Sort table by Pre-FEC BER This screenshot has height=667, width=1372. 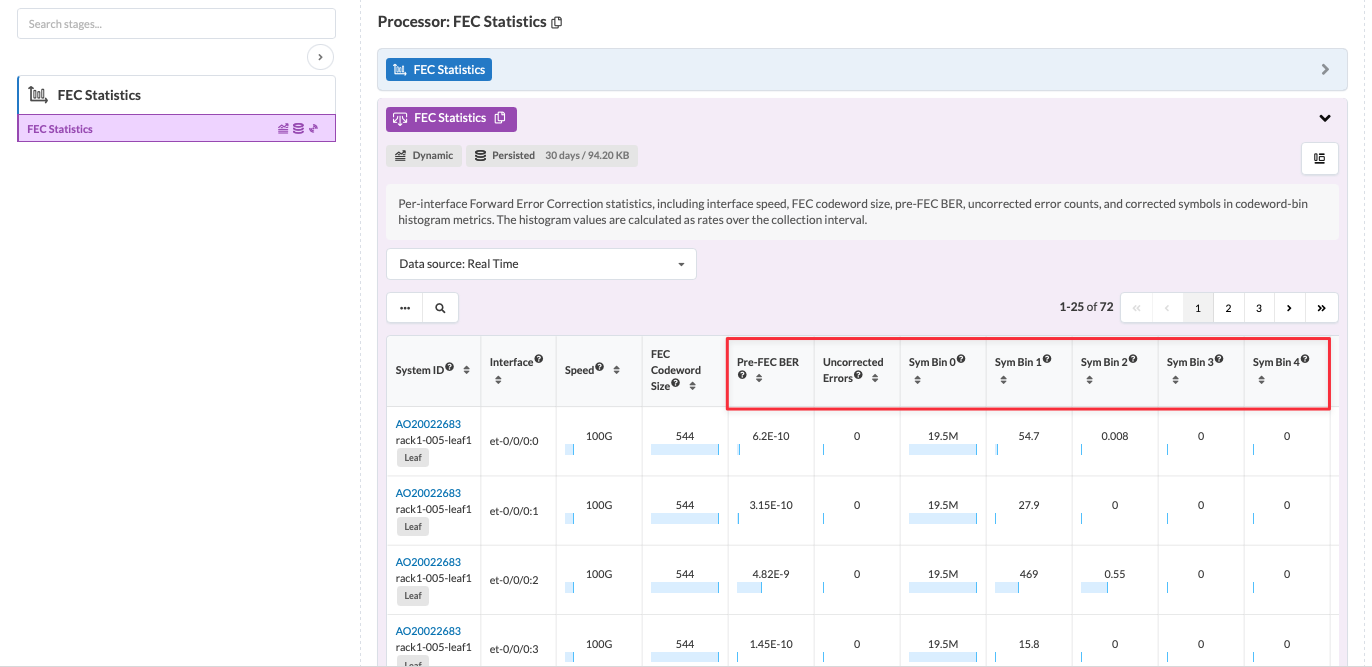pyautogui.click(x=759, y=378)
